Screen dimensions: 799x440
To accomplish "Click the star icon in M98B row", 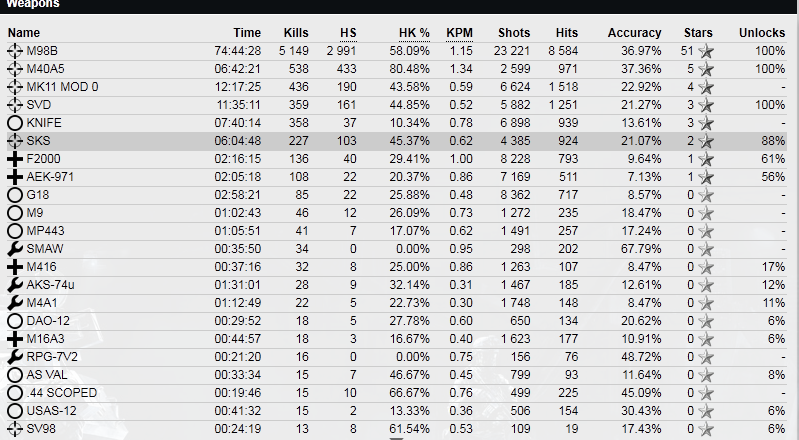I will (706, 51).
